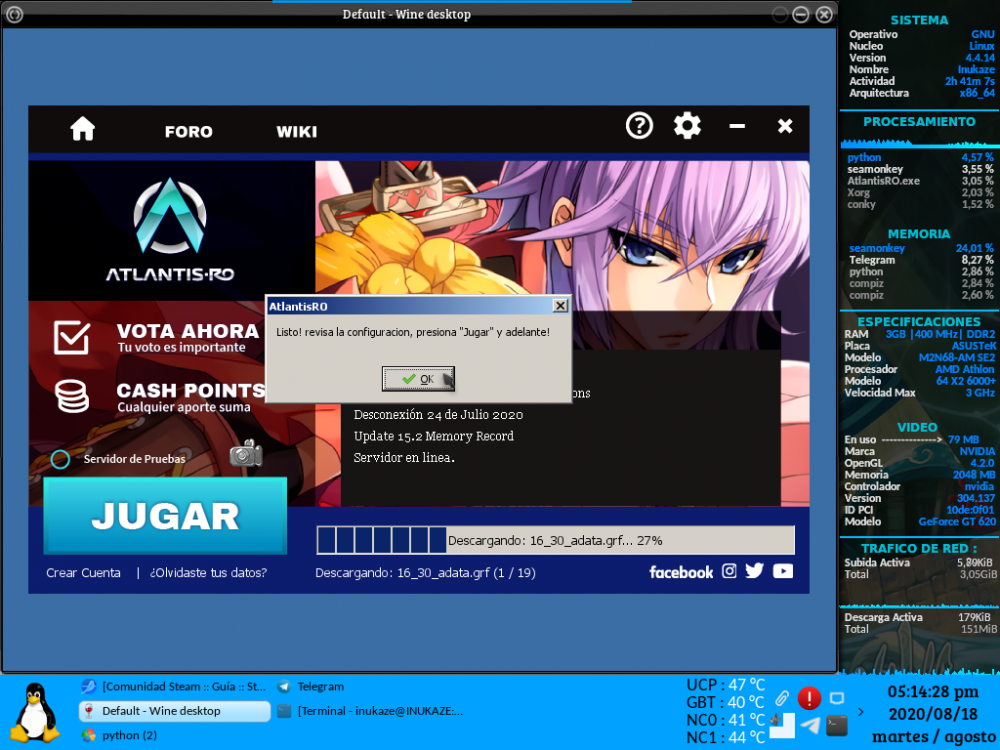Enable the Servidor de Pruebas option
Image resolution: width=1000 pixels, height=750 pixels.
61,459
